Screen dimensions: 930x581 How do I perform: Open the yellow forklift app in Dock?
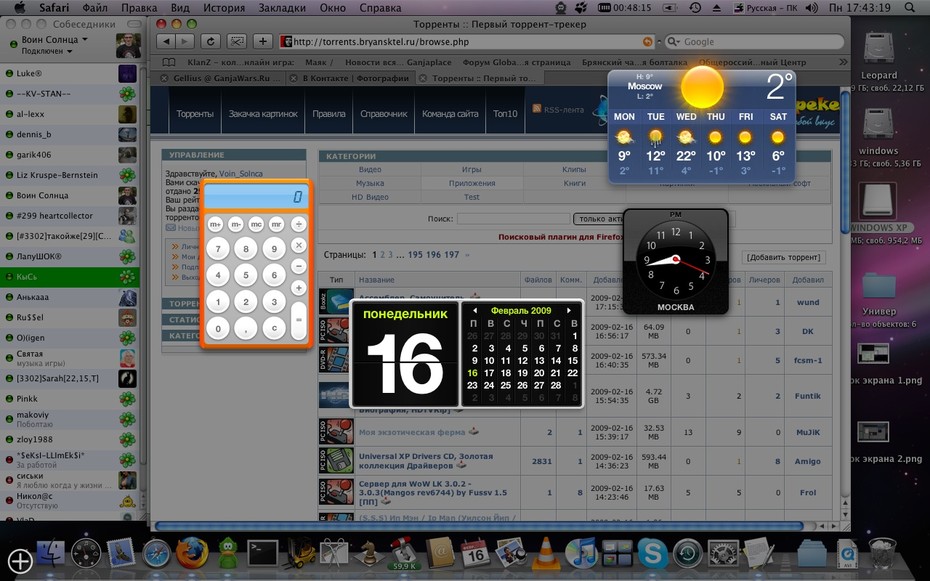[300, 554]
